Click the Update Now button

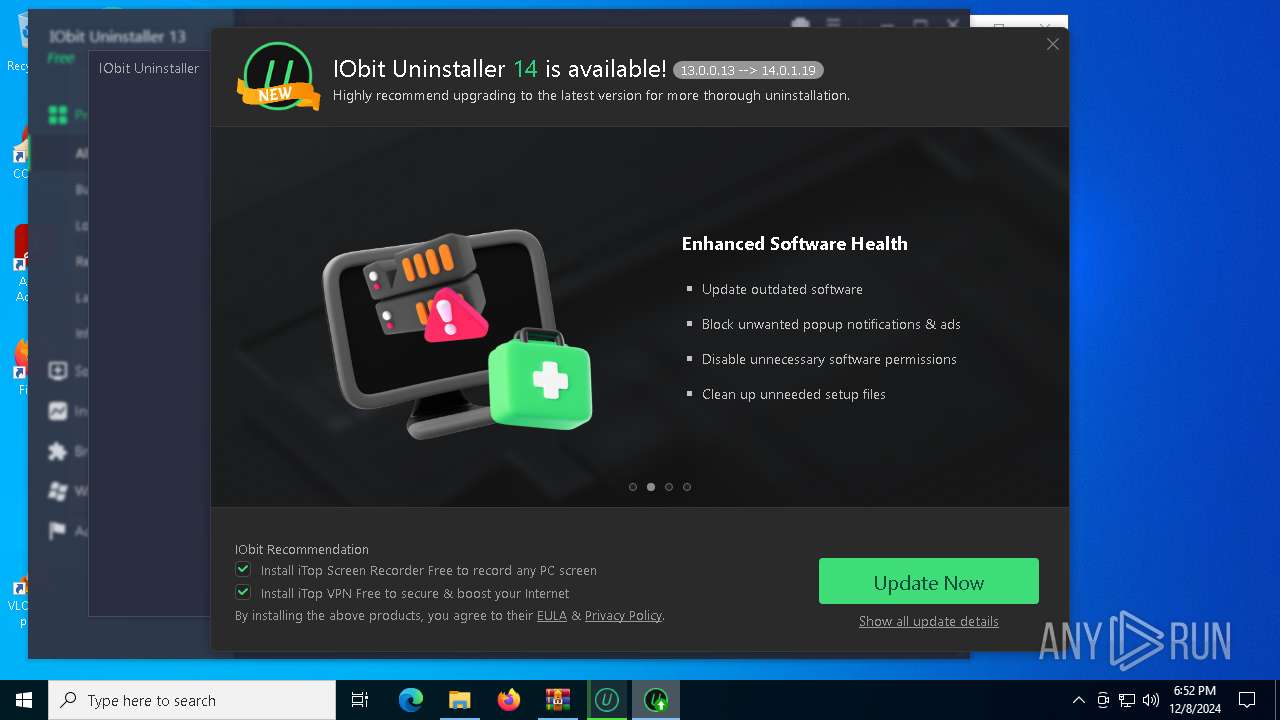(928, 581)
